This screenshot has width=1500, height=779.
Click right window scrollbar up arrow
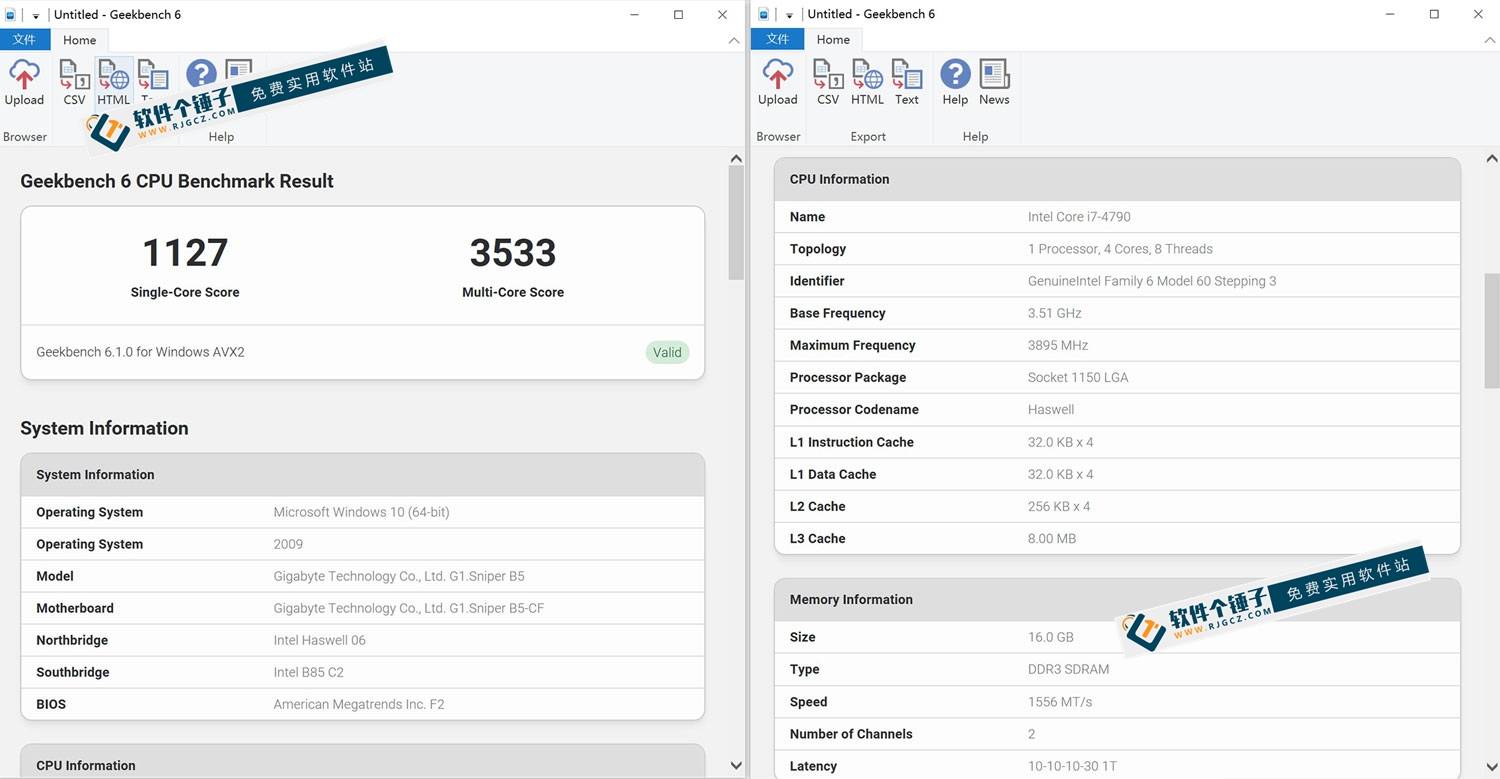click(x=1491, y=158)
